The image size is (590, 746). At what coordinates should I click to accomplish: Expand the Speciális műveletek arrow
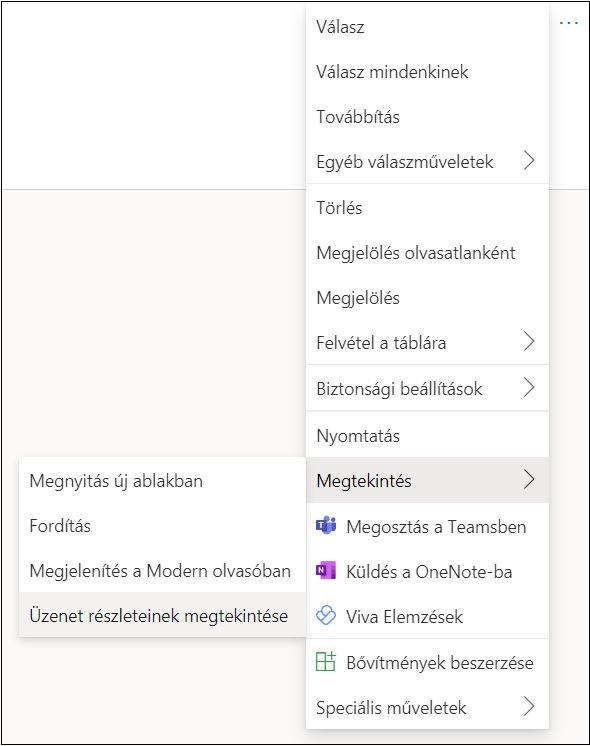(x=529, y=706)
